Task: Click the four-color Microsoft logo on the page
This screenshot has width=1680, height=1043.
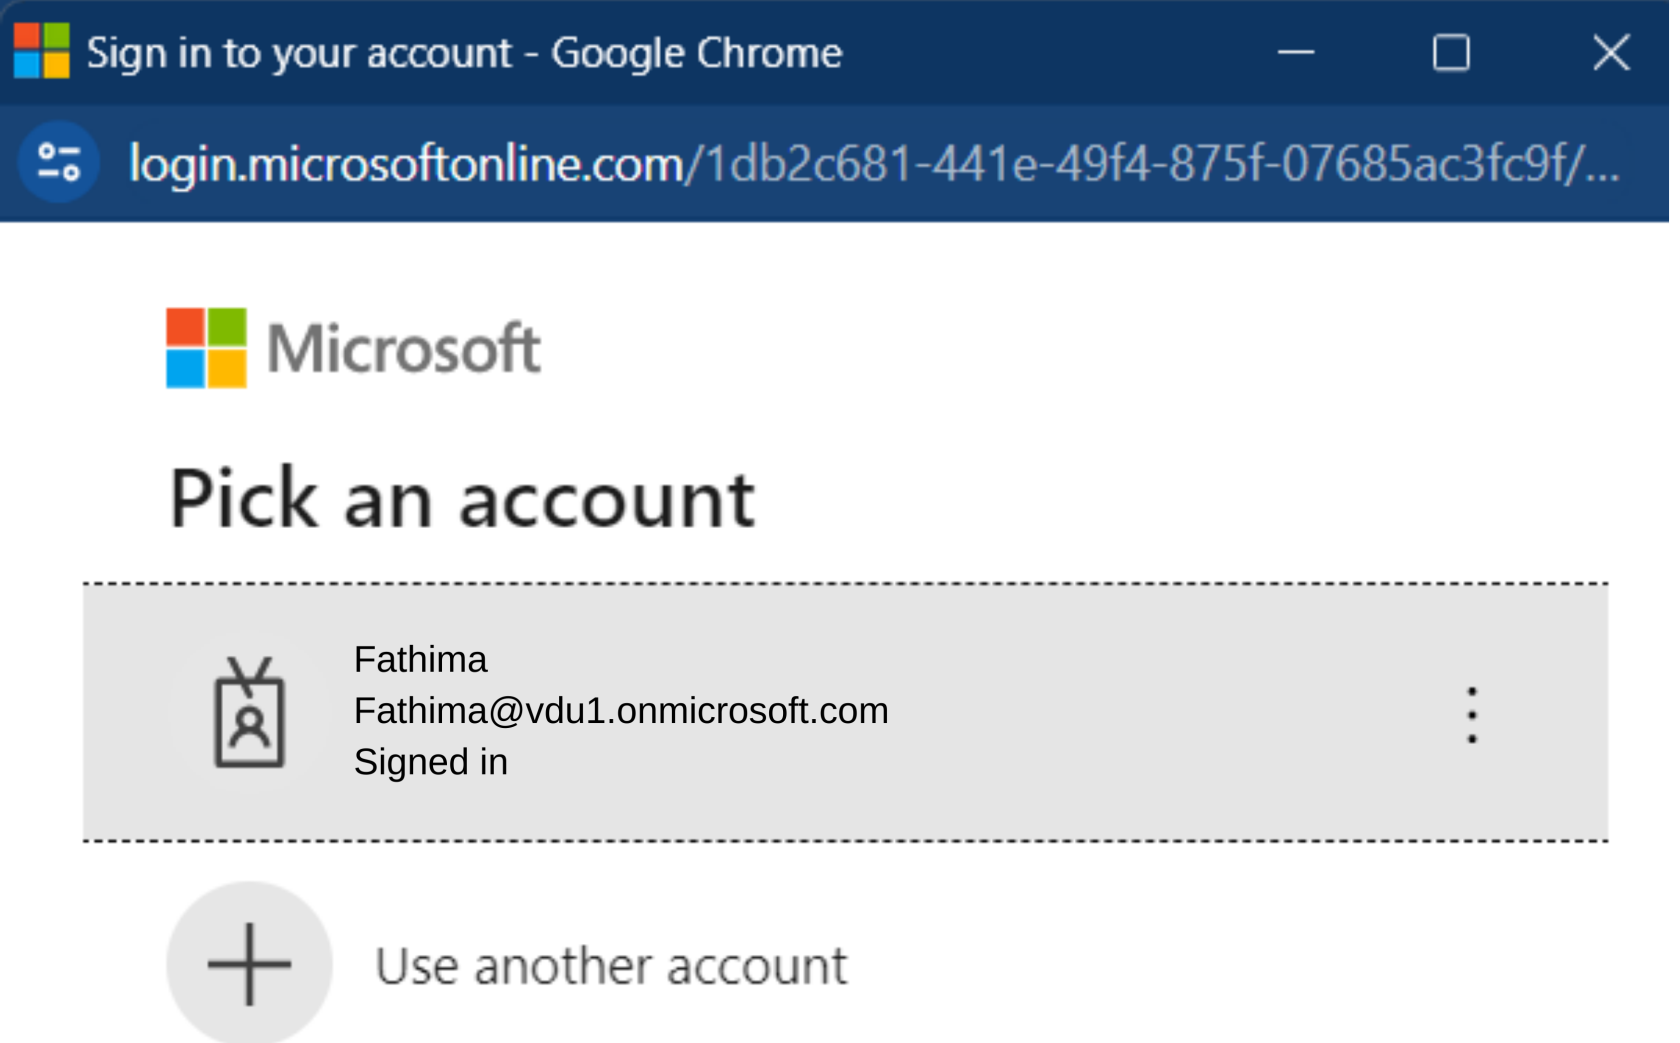Action: [x=206, y=348]
